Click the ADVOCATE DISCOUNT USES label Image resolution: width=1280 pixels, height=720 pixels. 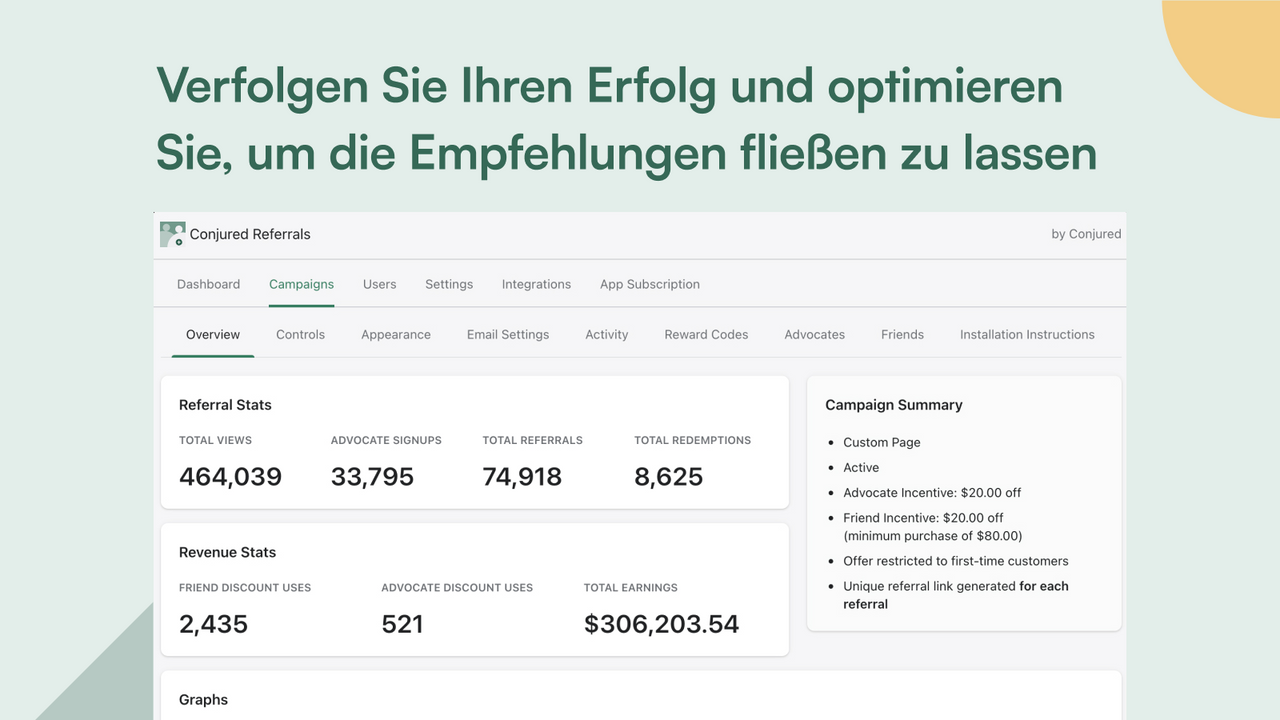pos(457,588)
